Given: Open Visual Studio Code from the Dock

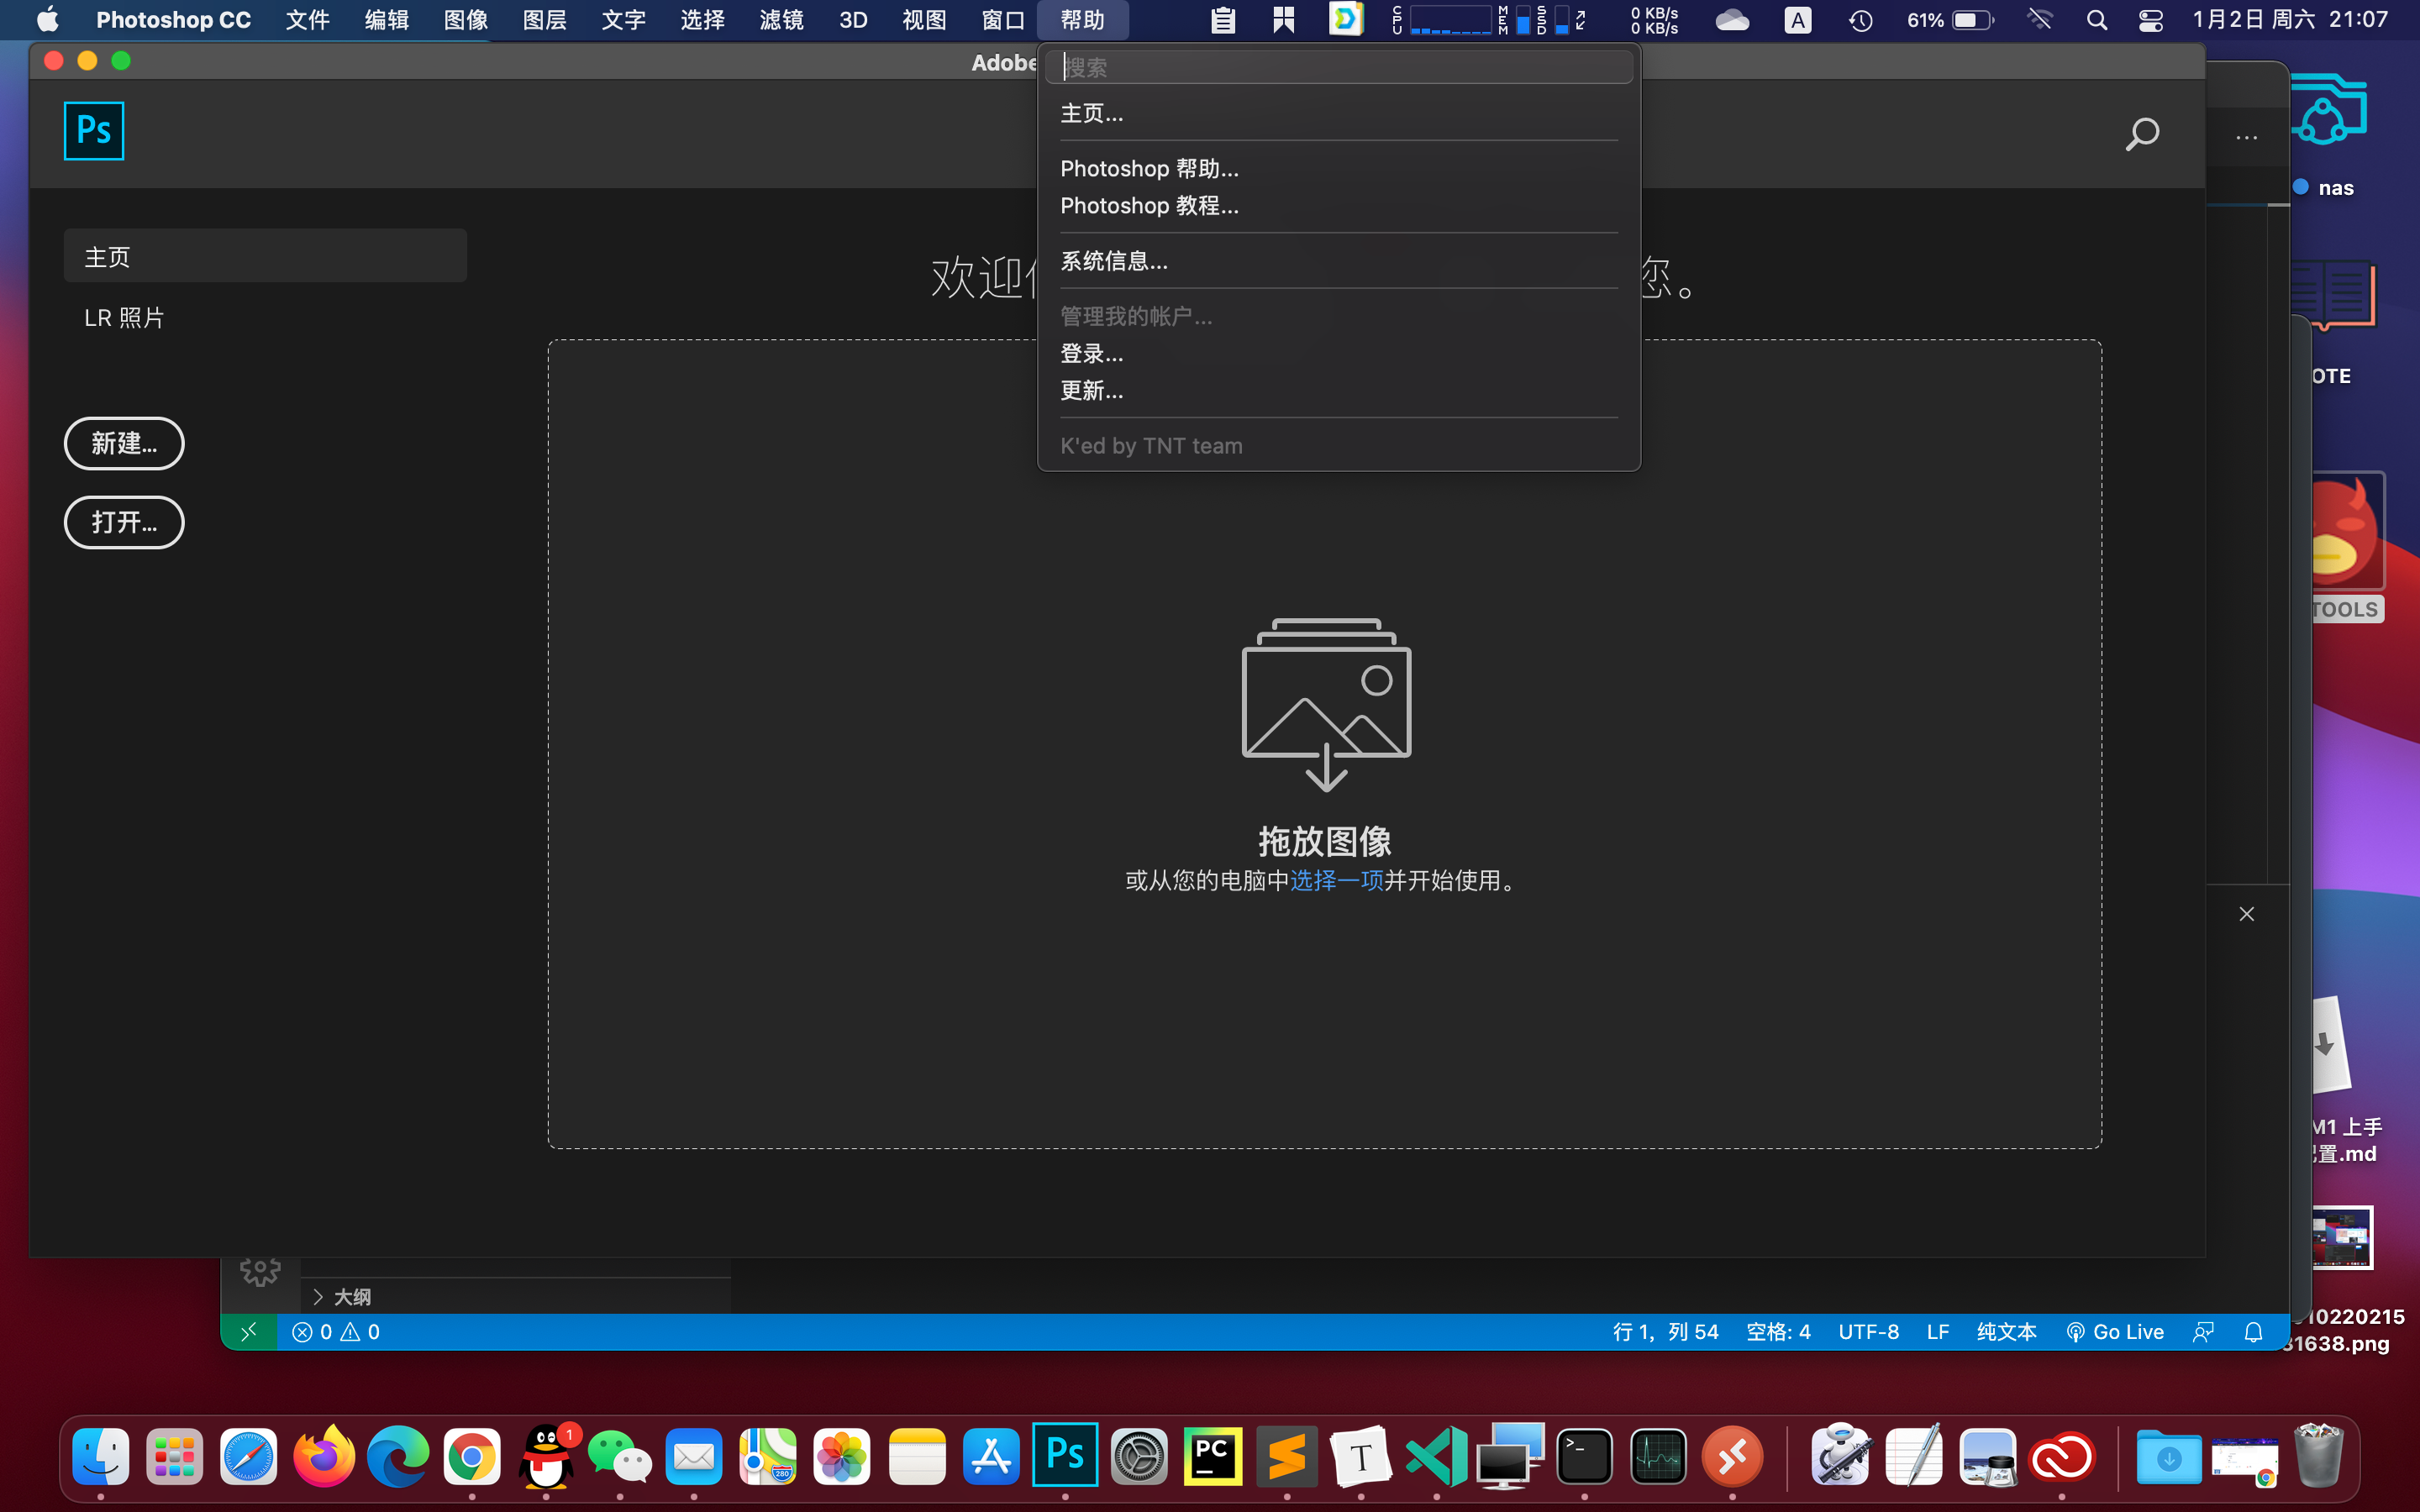Looking at the screenshot, I should coord(1437,1456).
